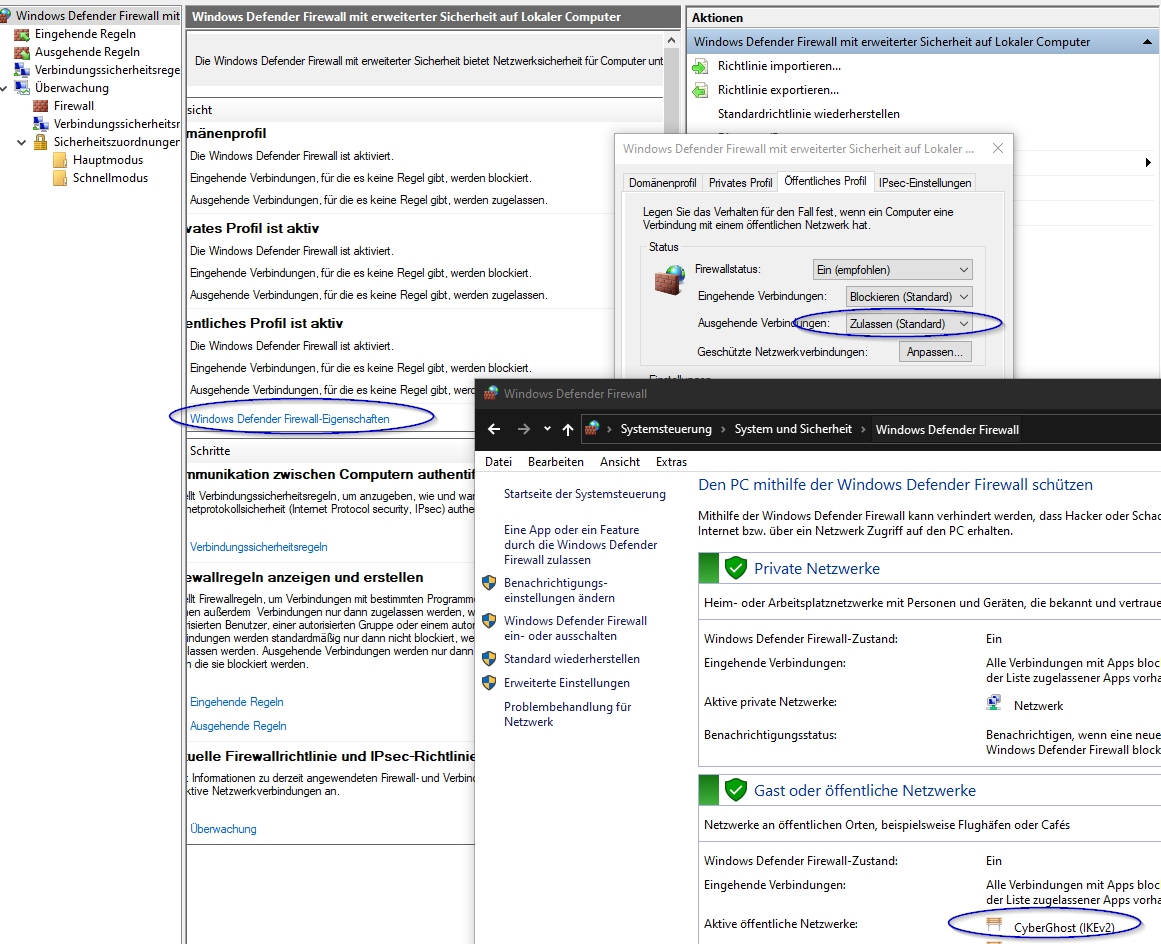Select the Hauptmodus tree item
Screen dimensions: 1161x944
[x=107, y=160]
